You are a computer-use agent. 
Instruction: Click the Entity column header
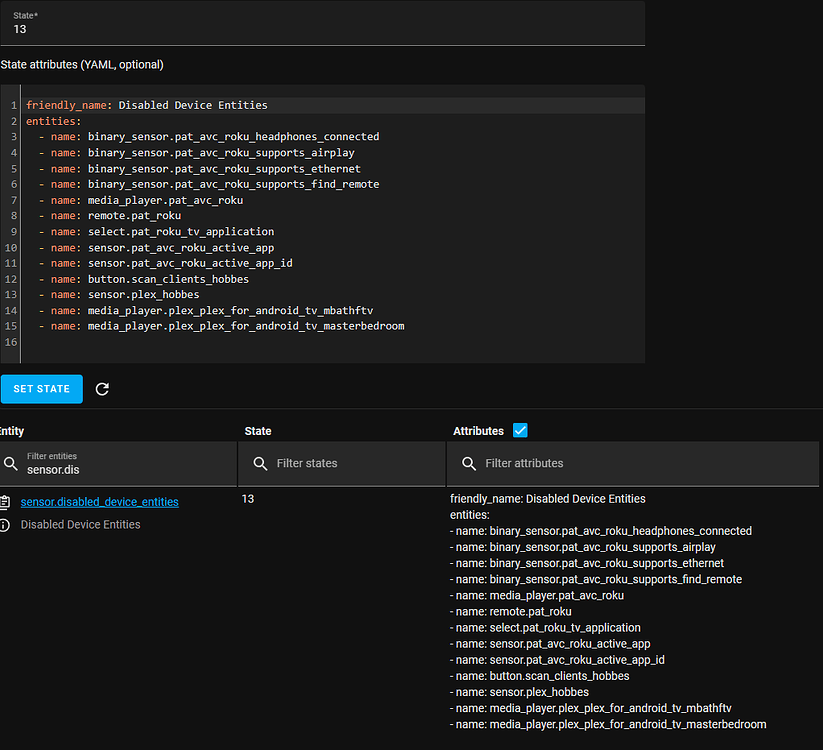click(x=11, y=431)
